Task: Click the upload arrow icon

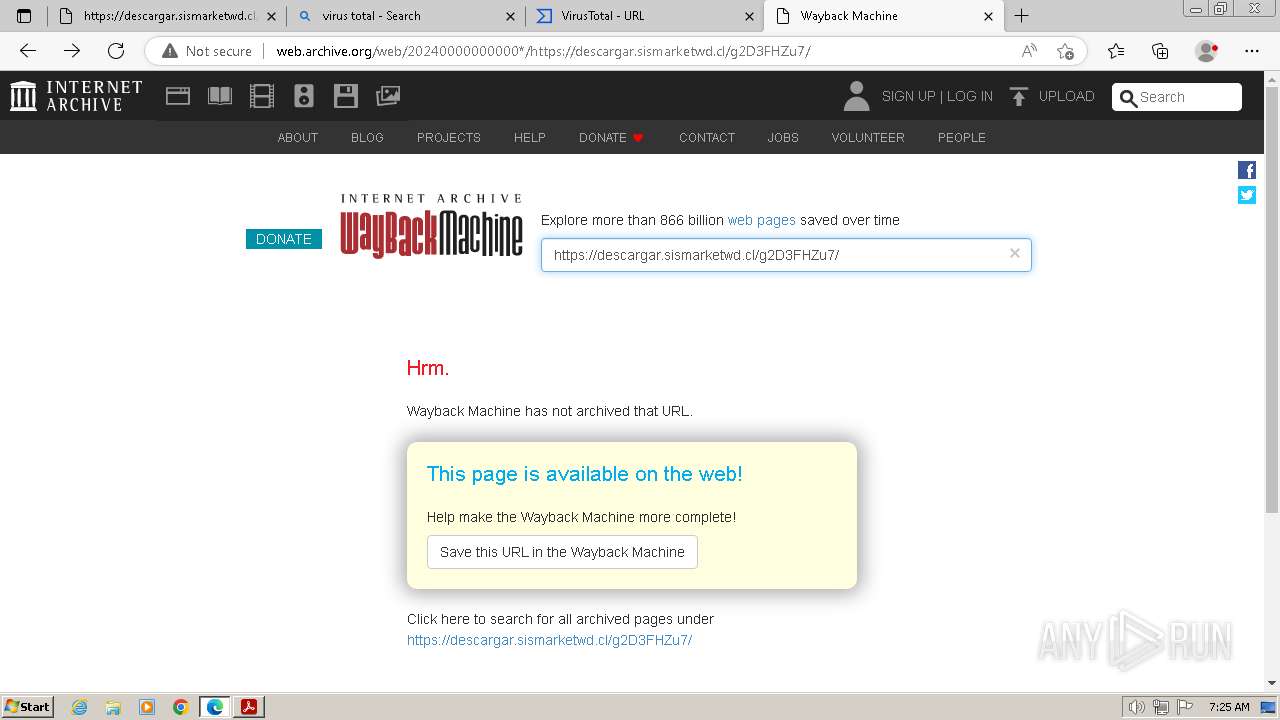Action: [1019, 96]
